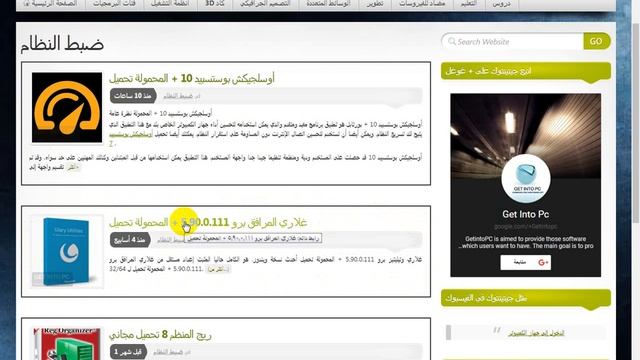Click the magnifier icon in search box
The image size is (640, 360).
pos(451,42)
